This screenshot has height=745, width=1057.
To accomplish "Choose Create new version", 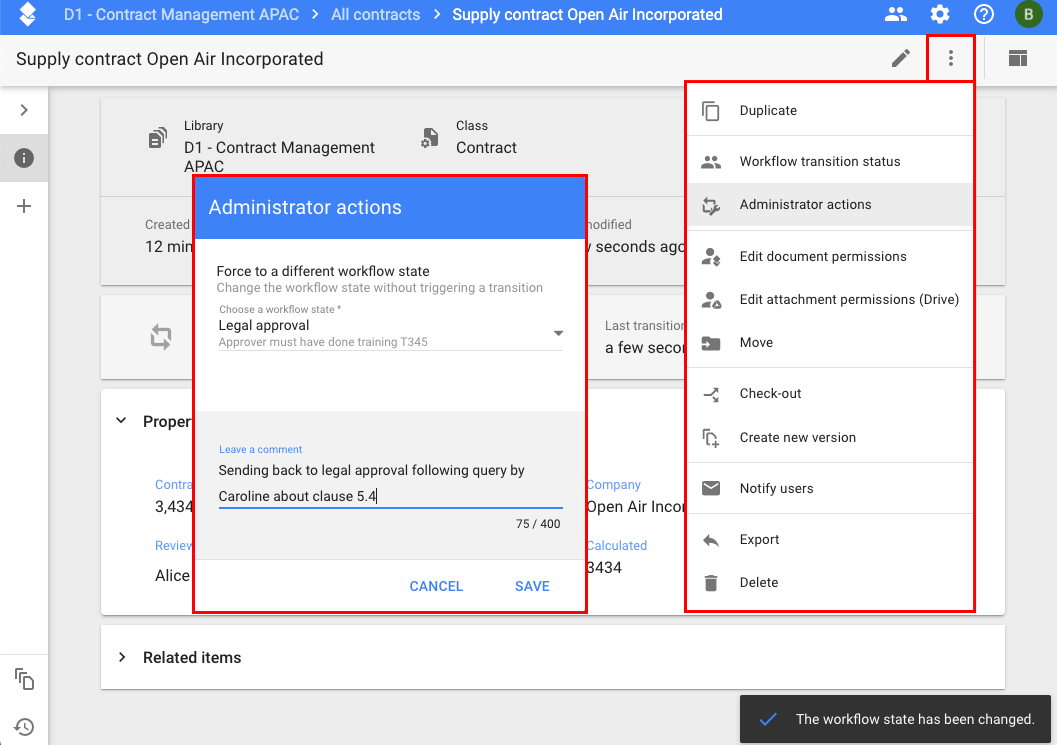I will pyautogui.click(x=829, y=438).
